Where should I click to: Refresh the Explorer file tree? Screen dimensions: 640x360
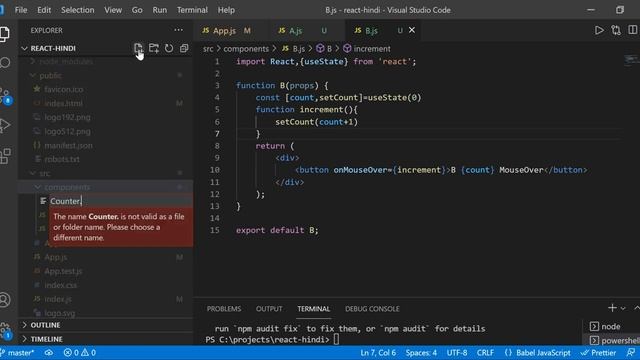[169, 48]
